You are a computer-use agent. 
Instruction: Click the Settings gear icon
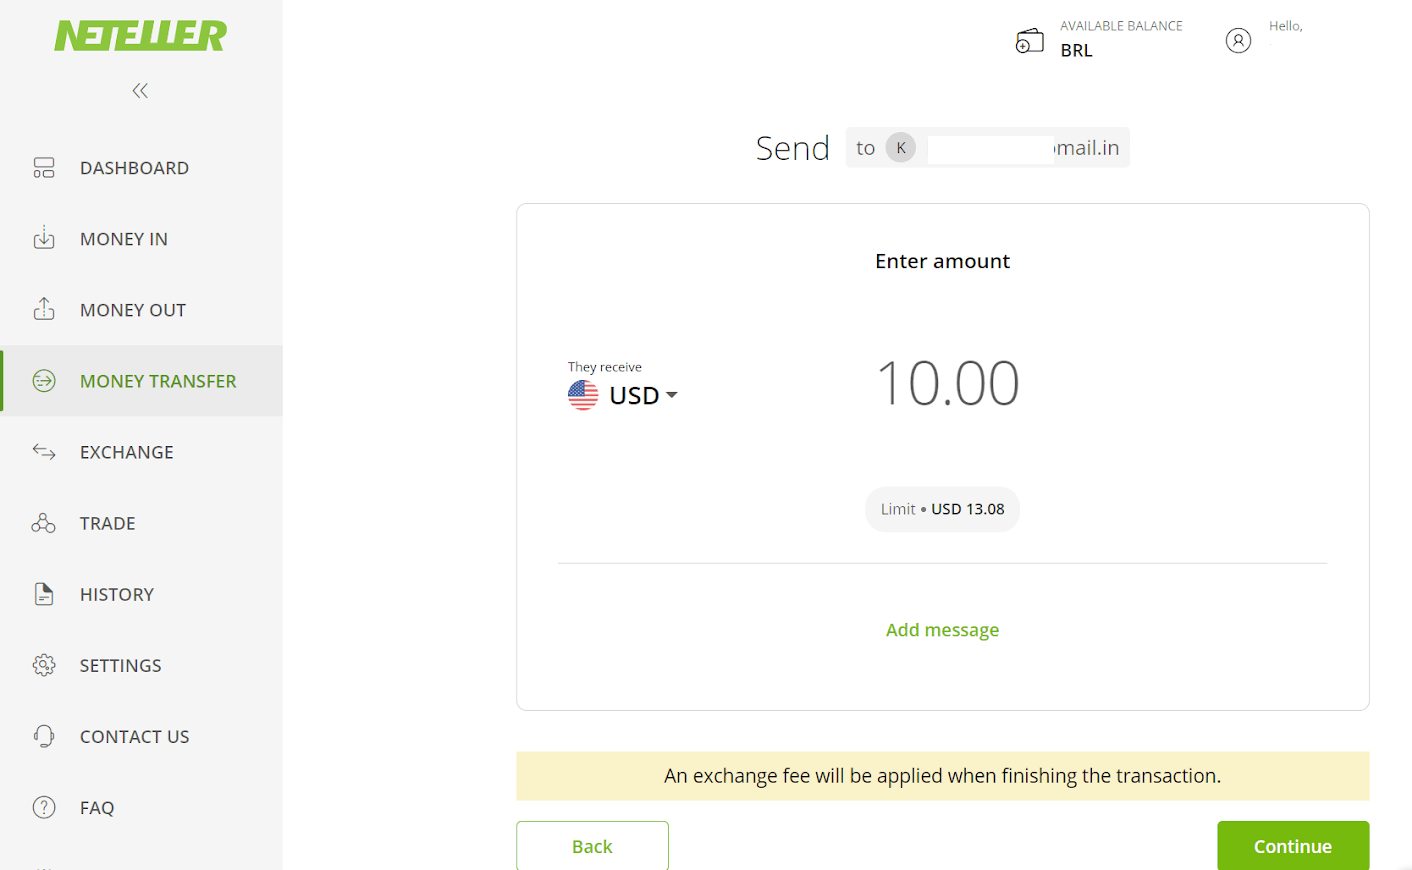[x=44, y=665]
